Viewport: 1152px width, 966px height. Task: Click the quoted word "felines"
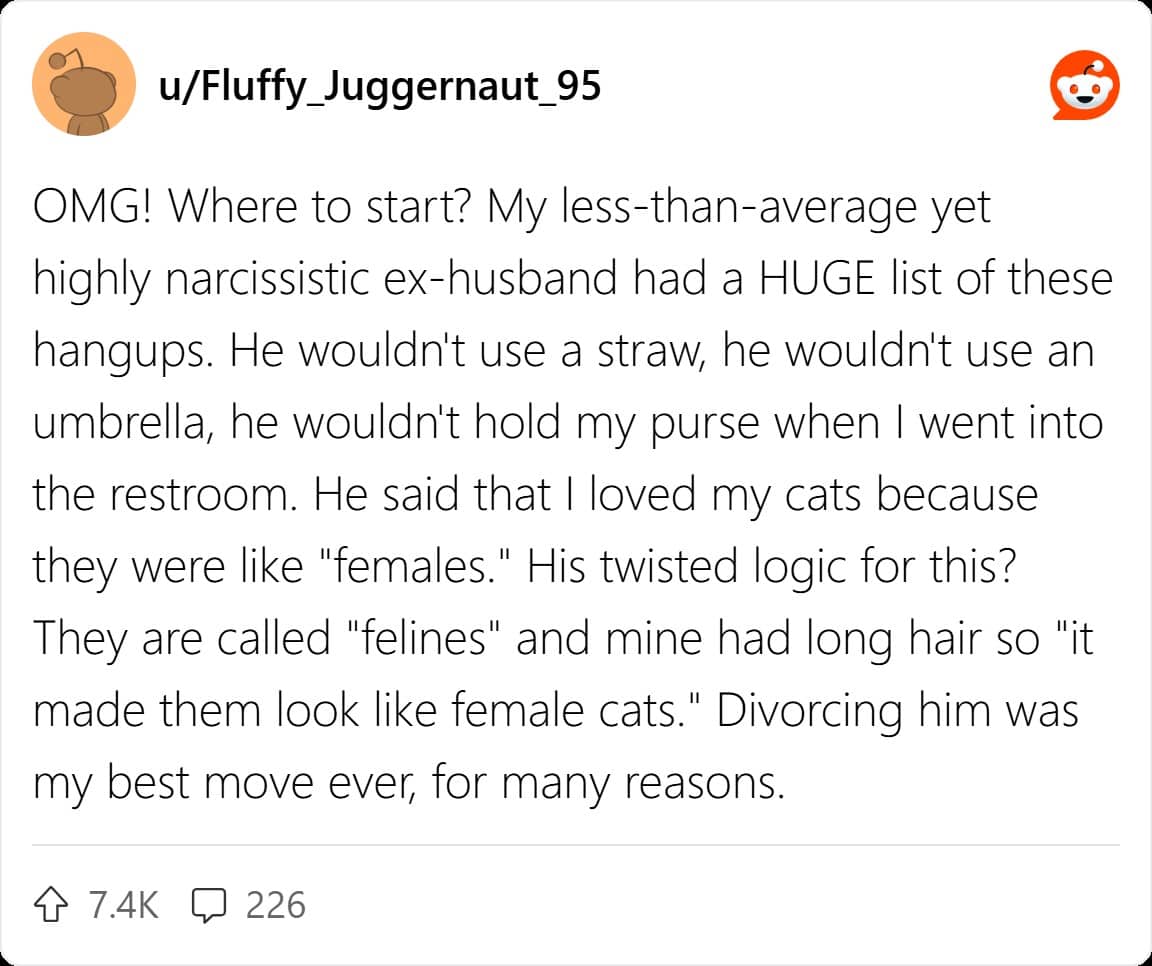[x=419, y=640]
